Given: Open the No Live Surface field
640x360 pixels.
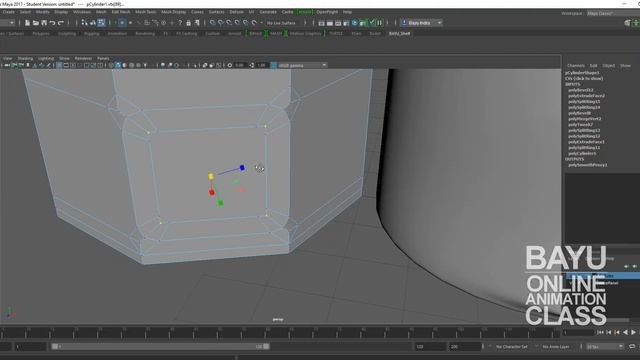Looking at the screenshot, I should point(282,23).
